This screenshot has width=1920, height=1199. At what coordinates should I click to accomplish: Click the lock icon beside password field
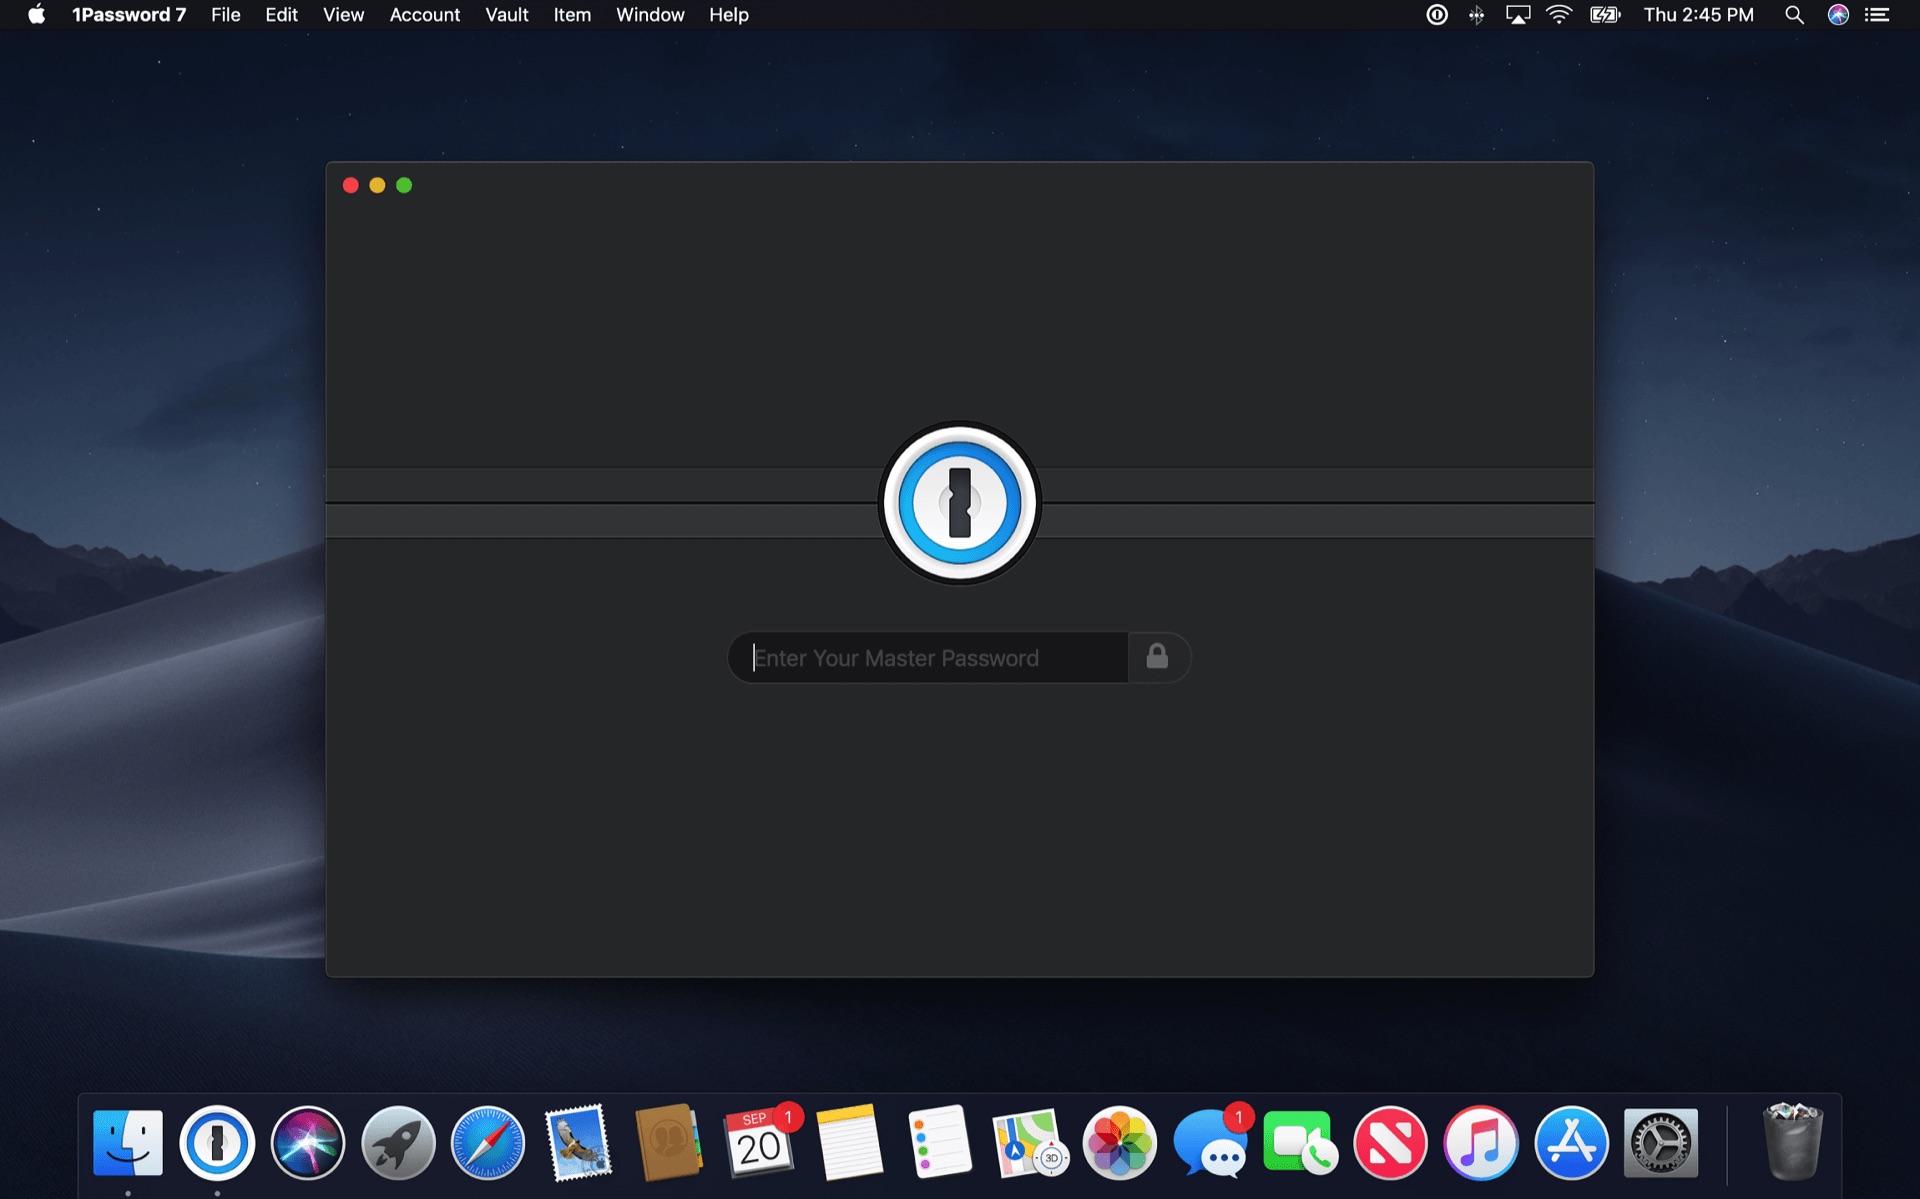coord(1157,657)
